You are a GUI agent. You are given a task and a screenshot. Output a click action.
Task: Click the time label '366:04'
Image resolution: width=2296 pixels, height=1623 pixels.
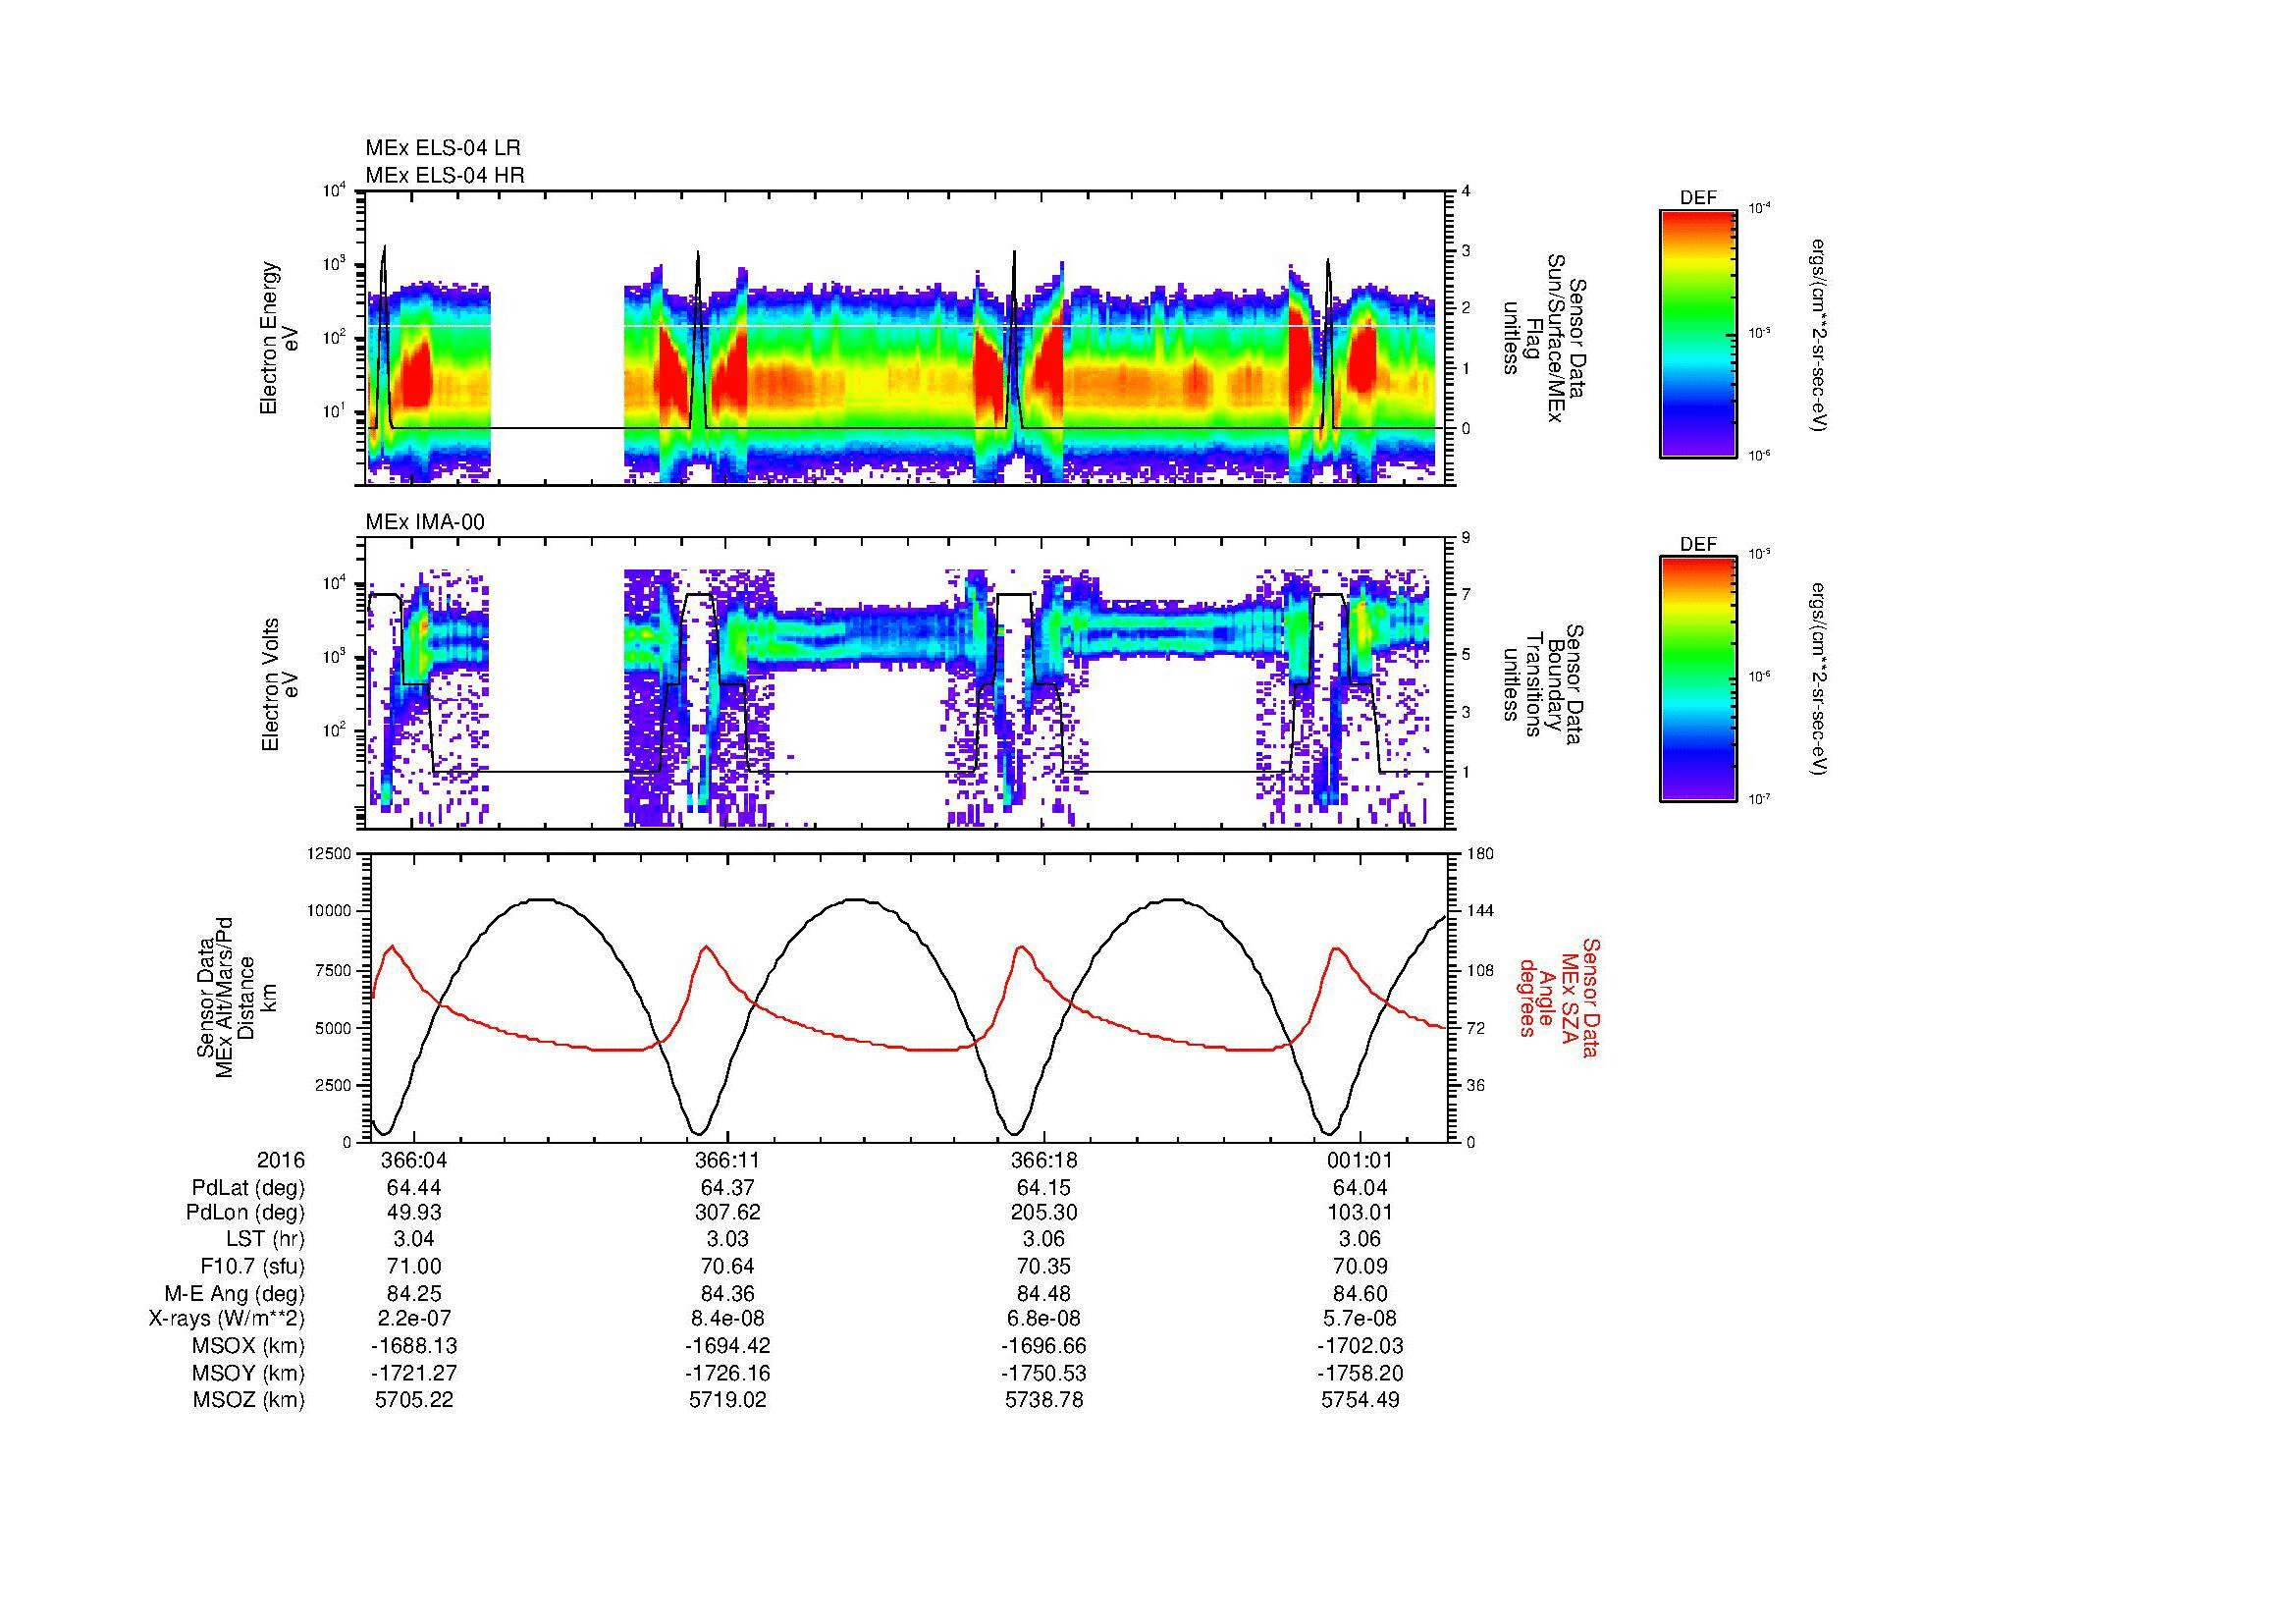413,1160
